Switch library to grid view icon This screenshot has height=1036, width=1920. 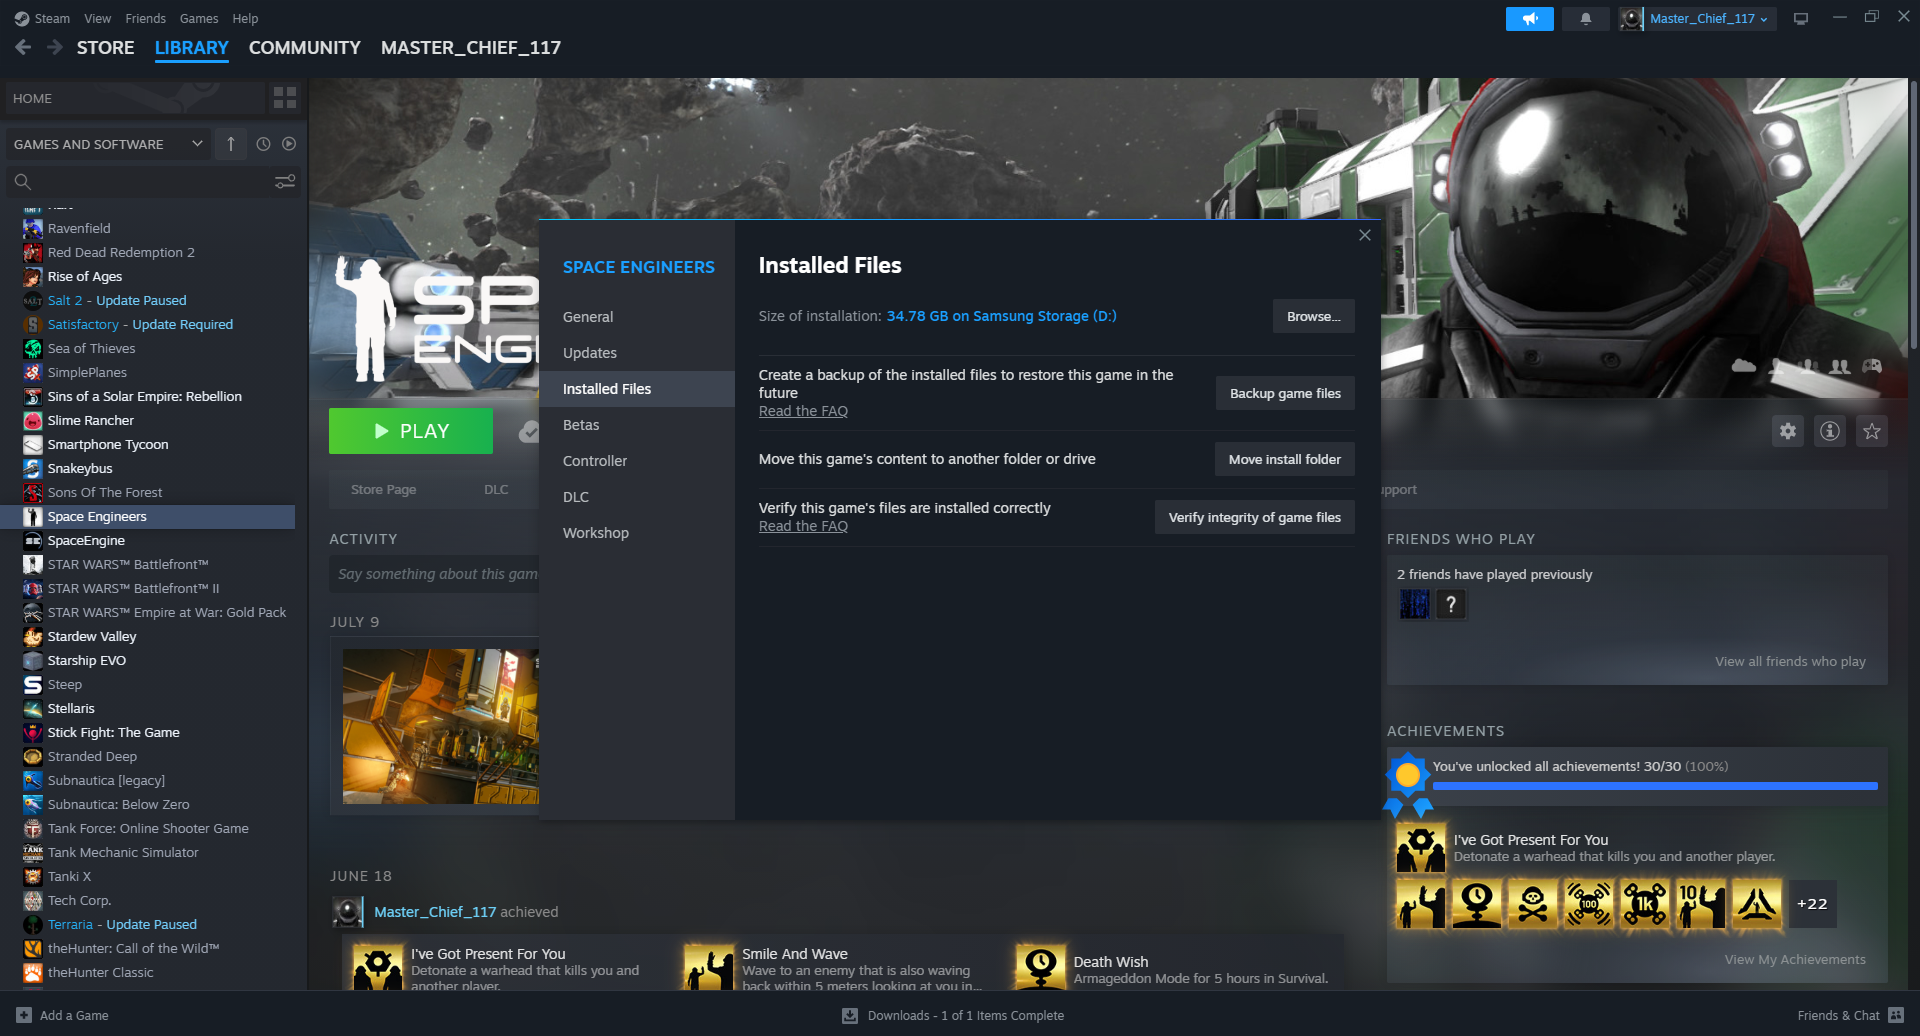tap(285, 98)
